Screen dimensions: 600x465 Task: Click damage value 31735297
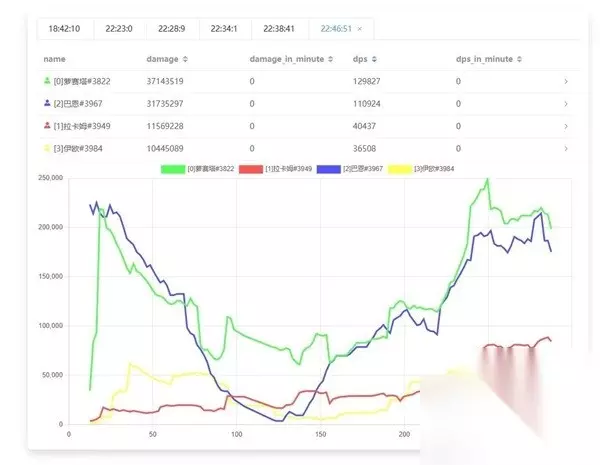click(x=165, y=104)
